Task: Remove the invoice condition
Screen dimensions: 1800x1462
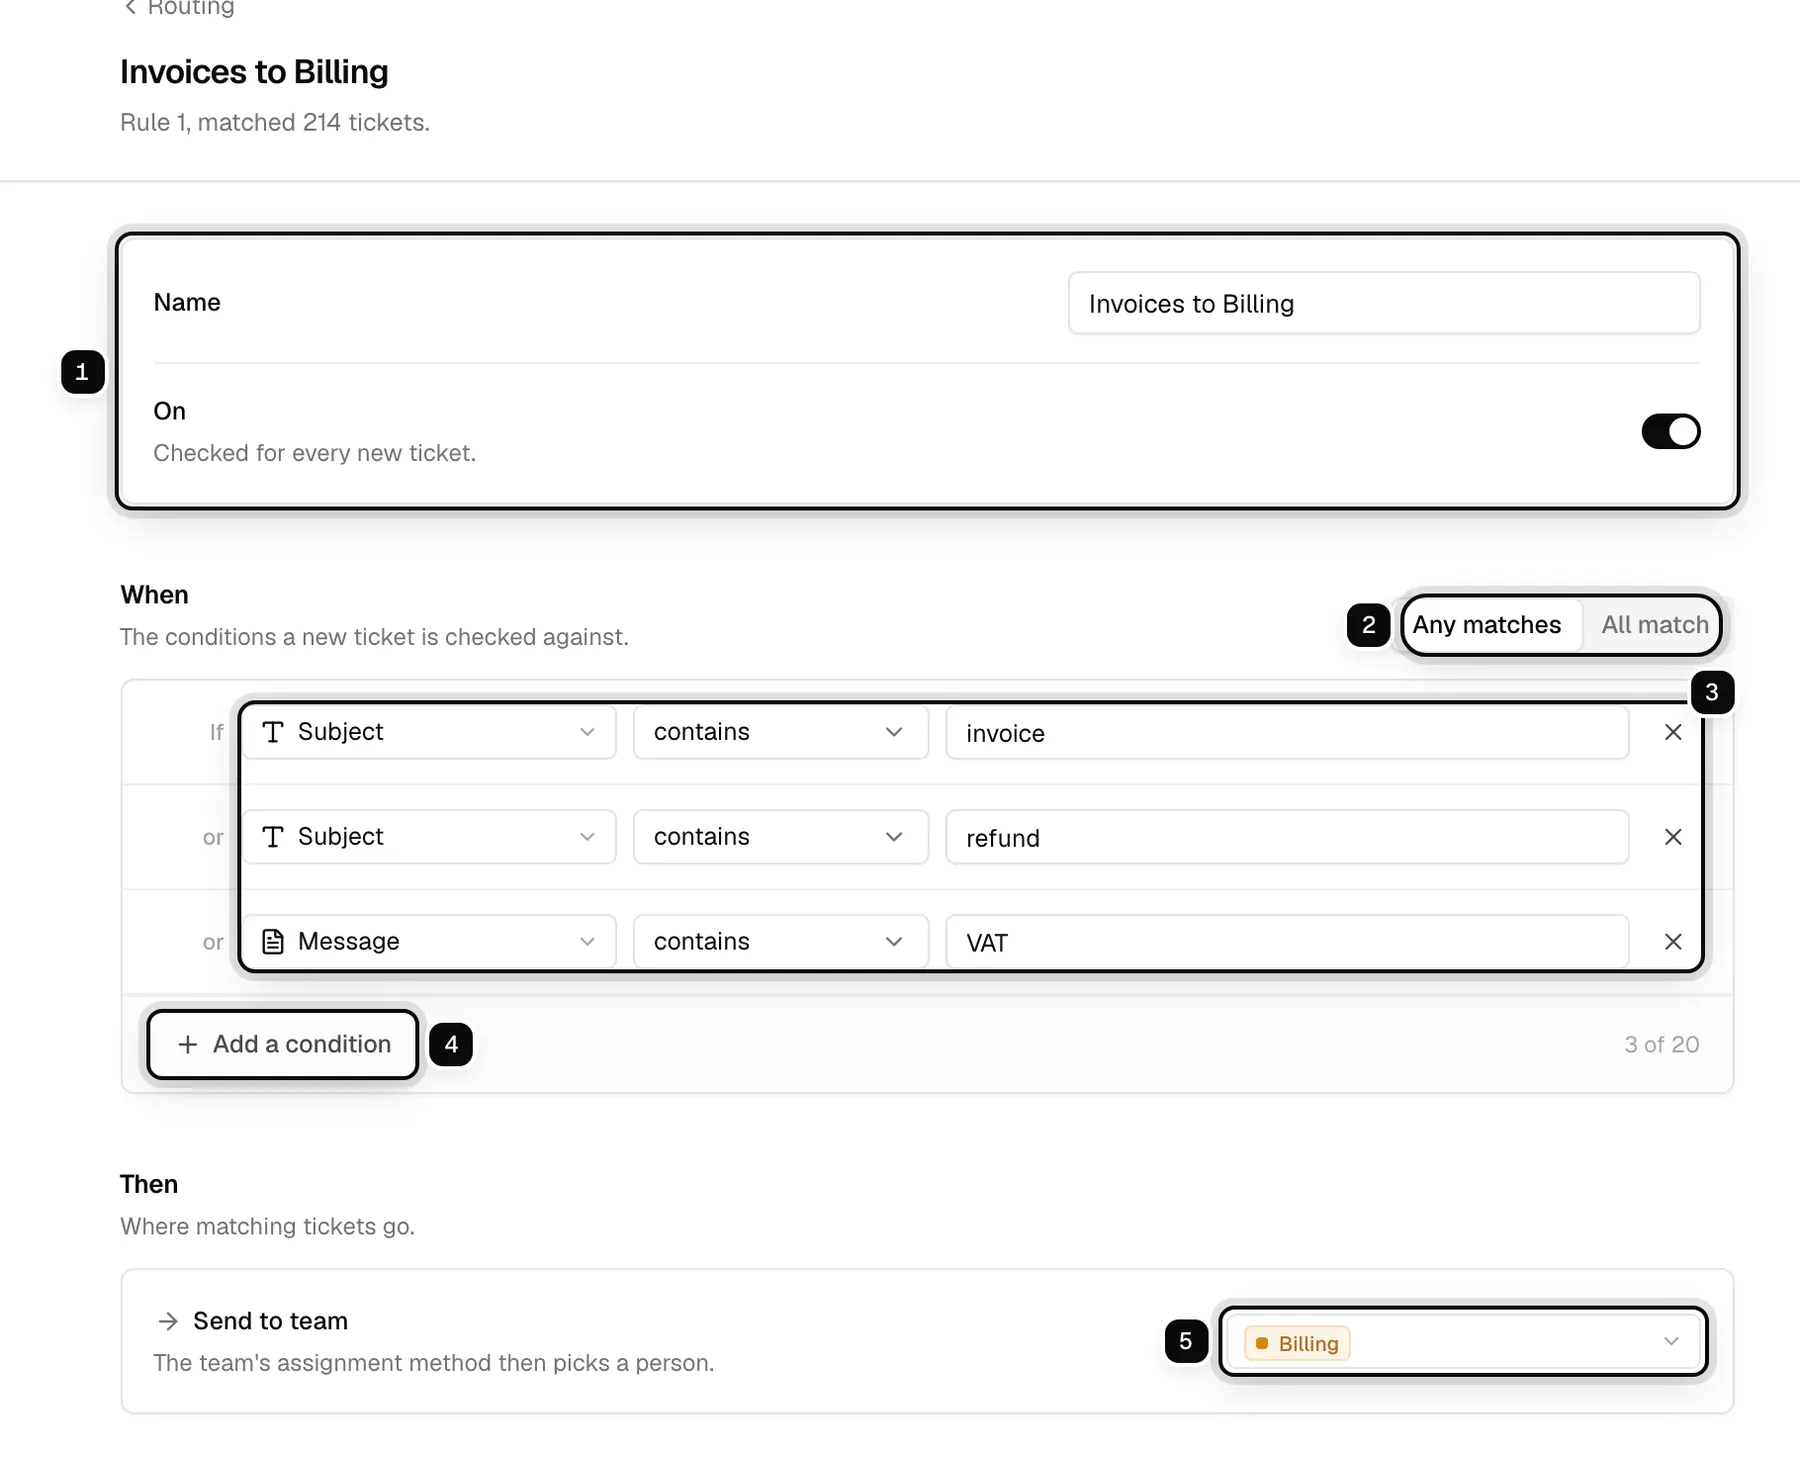Action: pyautogui.click(x=1673, y=732)
